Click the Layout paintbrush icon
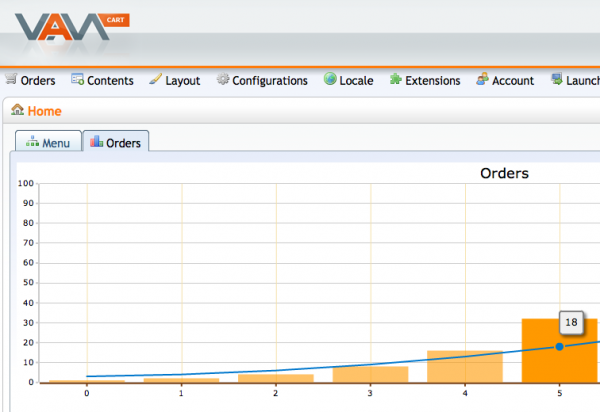This screenshot has width=600, height=412. pyautogui.click(x=155, y=79)
